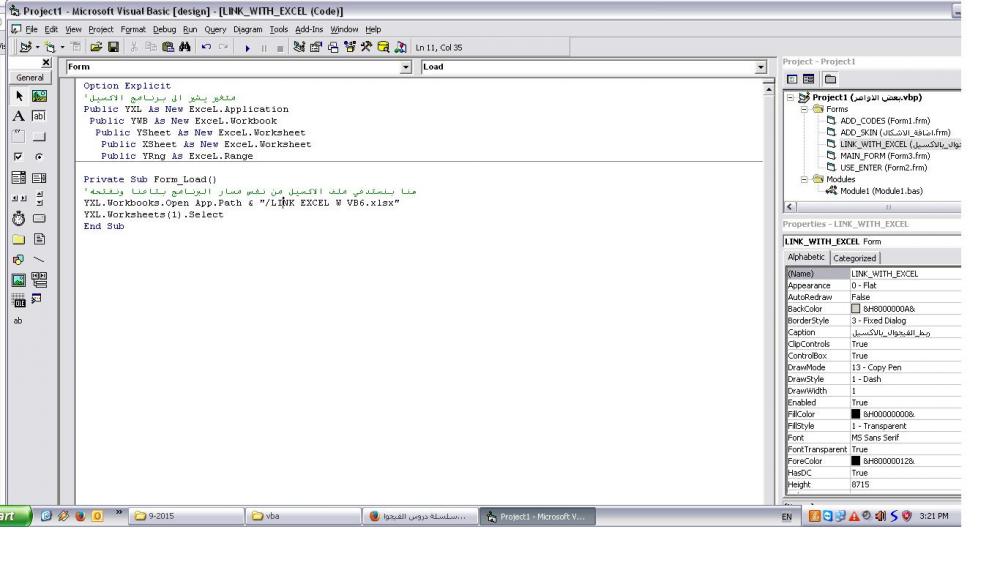Click the BackColor color swatch

(856, 309)
